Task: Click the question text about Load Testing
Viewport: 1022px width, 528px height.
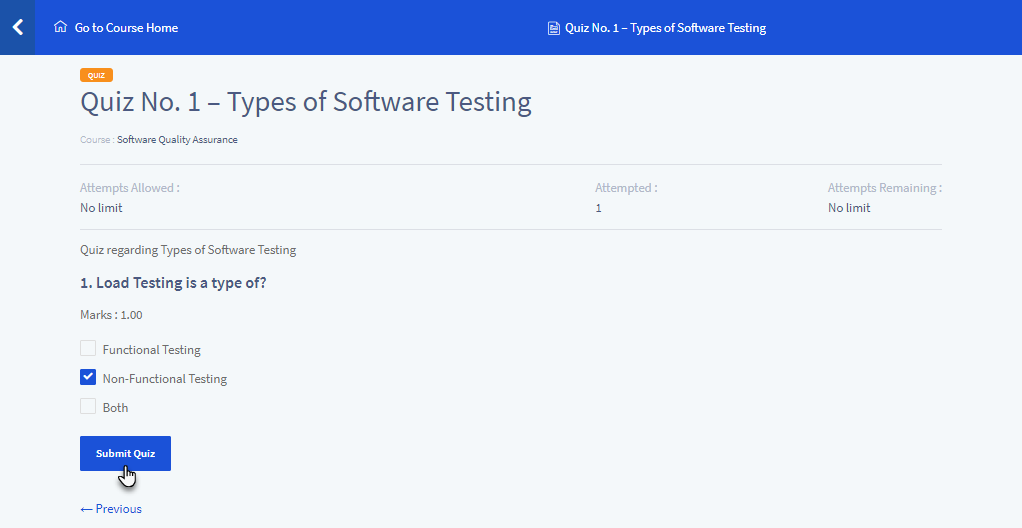Action: coord(173,283)
